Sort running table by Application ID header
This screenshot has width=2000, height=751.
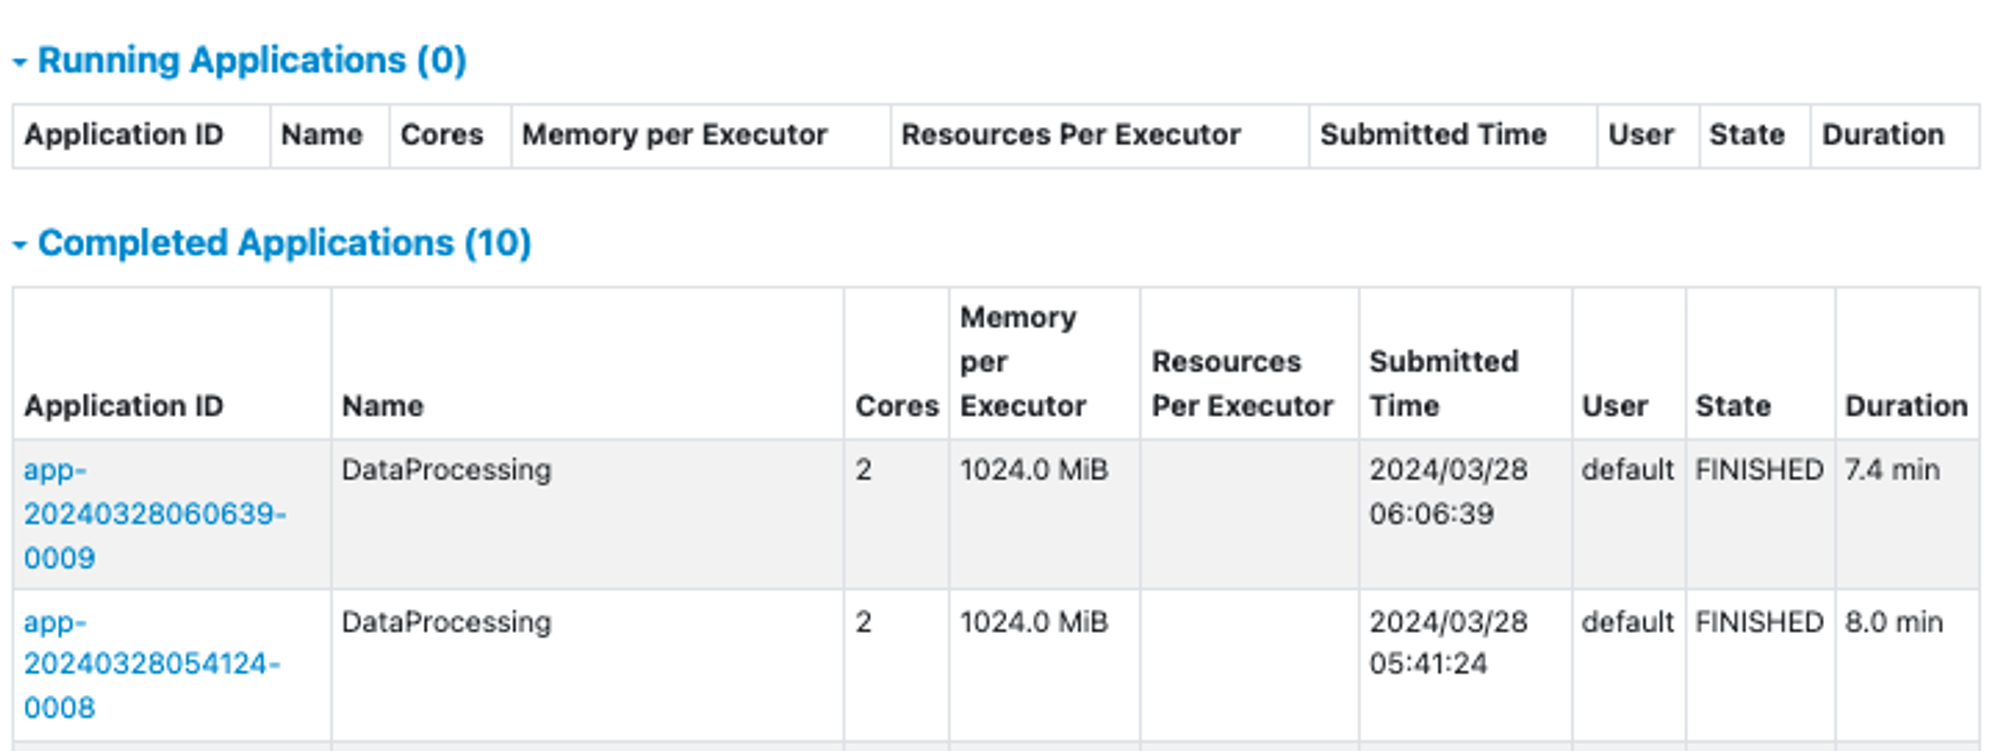(x=124, y=135)
